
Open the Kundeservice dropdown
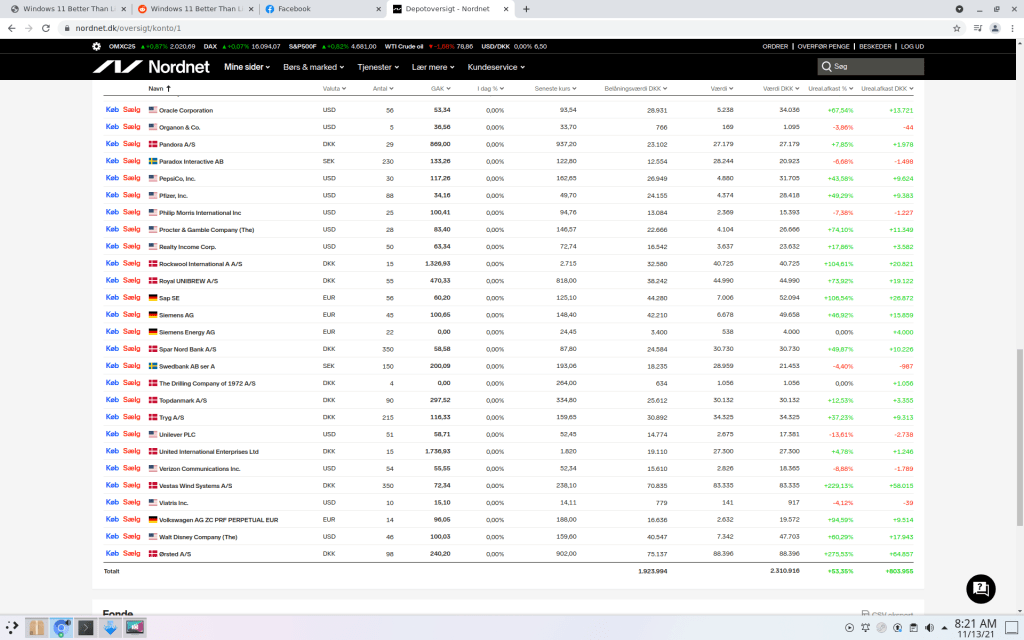[x=496, y=67]
